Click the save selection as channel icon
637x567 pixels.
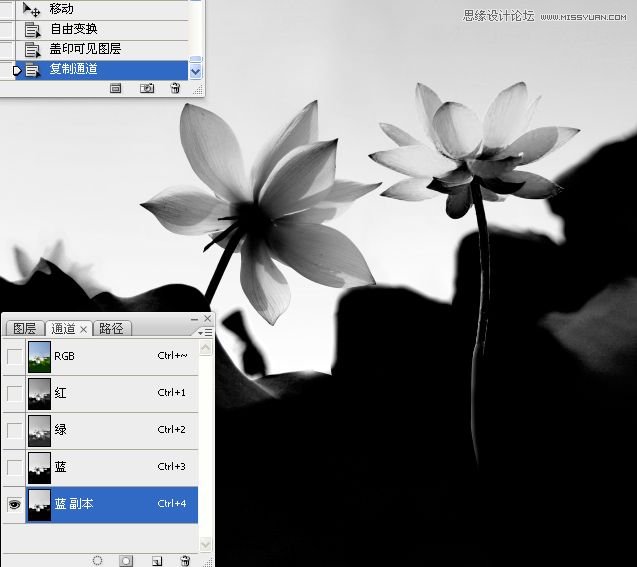tap(126, 561)
